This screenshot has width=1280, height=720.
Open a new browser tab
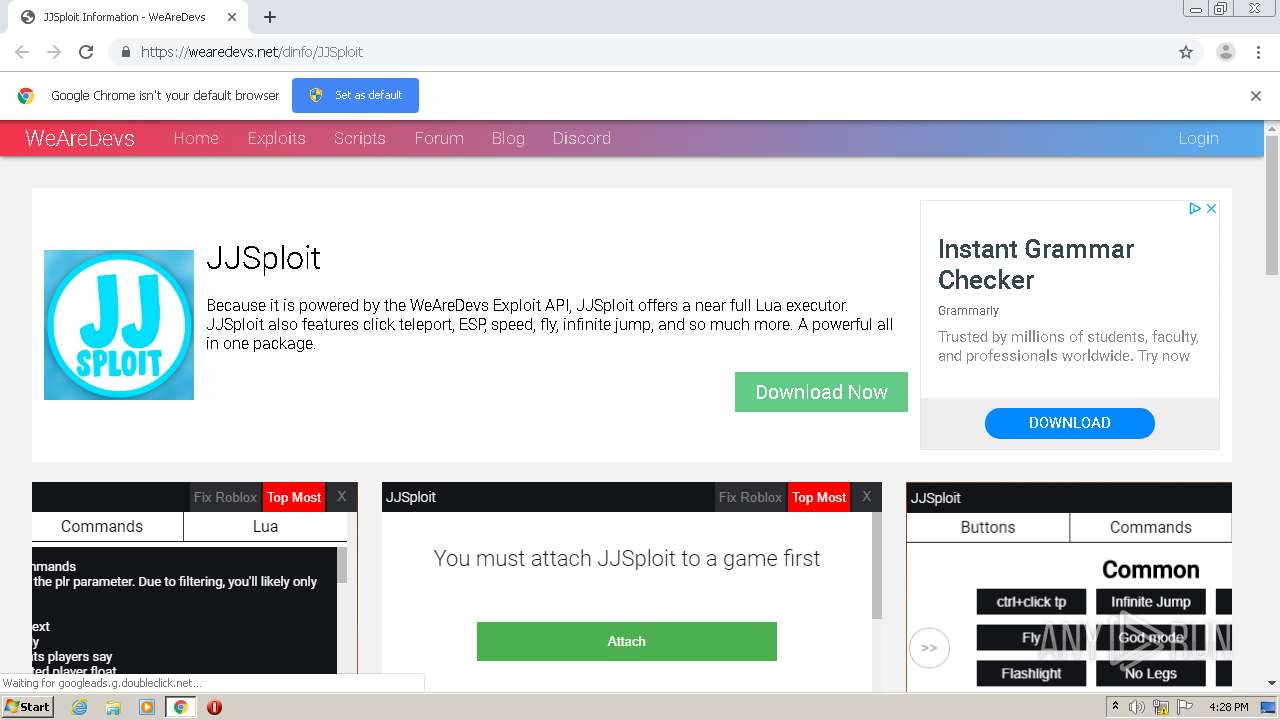point(270,17)
